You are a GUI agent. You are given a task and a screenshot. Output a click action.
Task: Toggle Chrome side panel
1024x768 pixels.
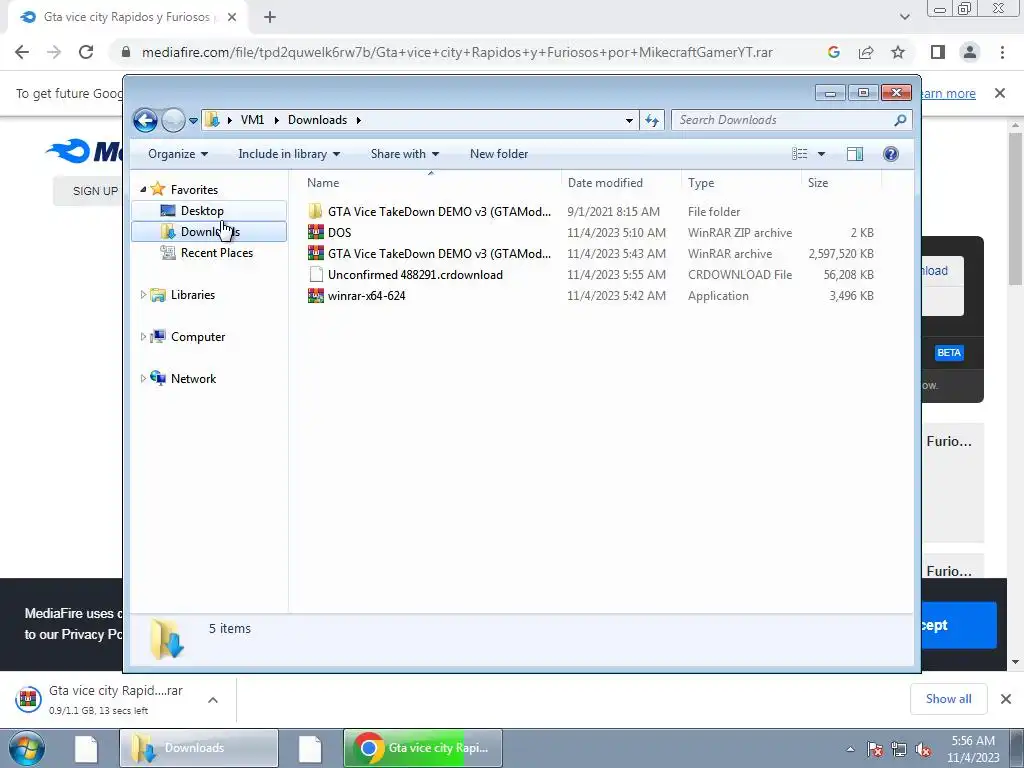pos(938,52)
